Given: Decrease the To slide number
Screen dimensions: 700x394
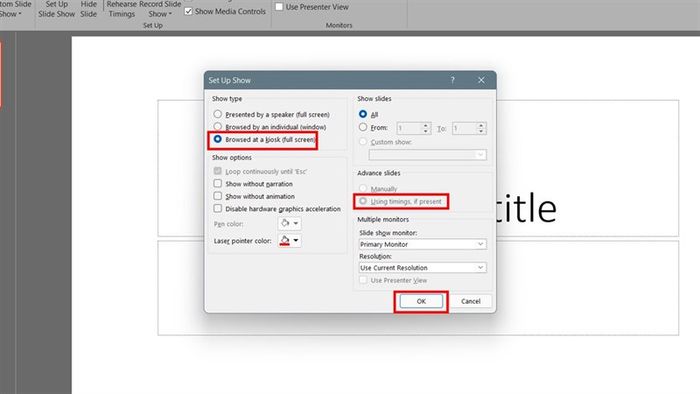Looking at the screenshot, I should pyautogui.click(x=481, y=131).
